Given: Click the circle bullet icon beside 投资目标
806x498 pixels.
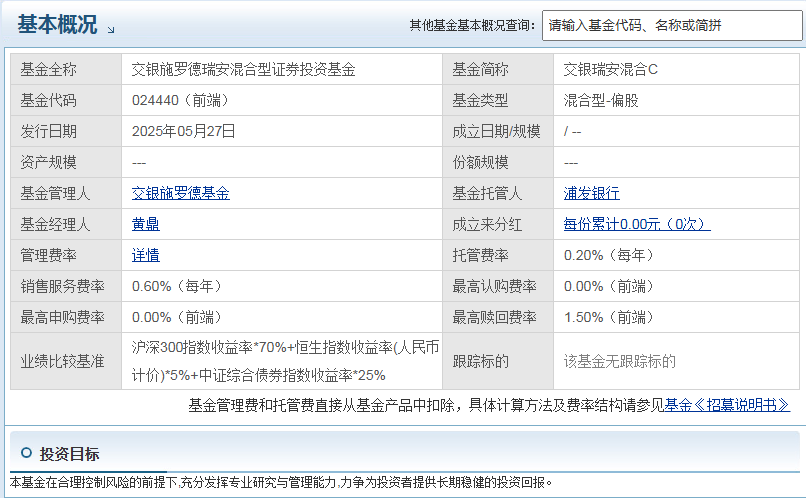Looking at the screenshot, I should [26, 453].
